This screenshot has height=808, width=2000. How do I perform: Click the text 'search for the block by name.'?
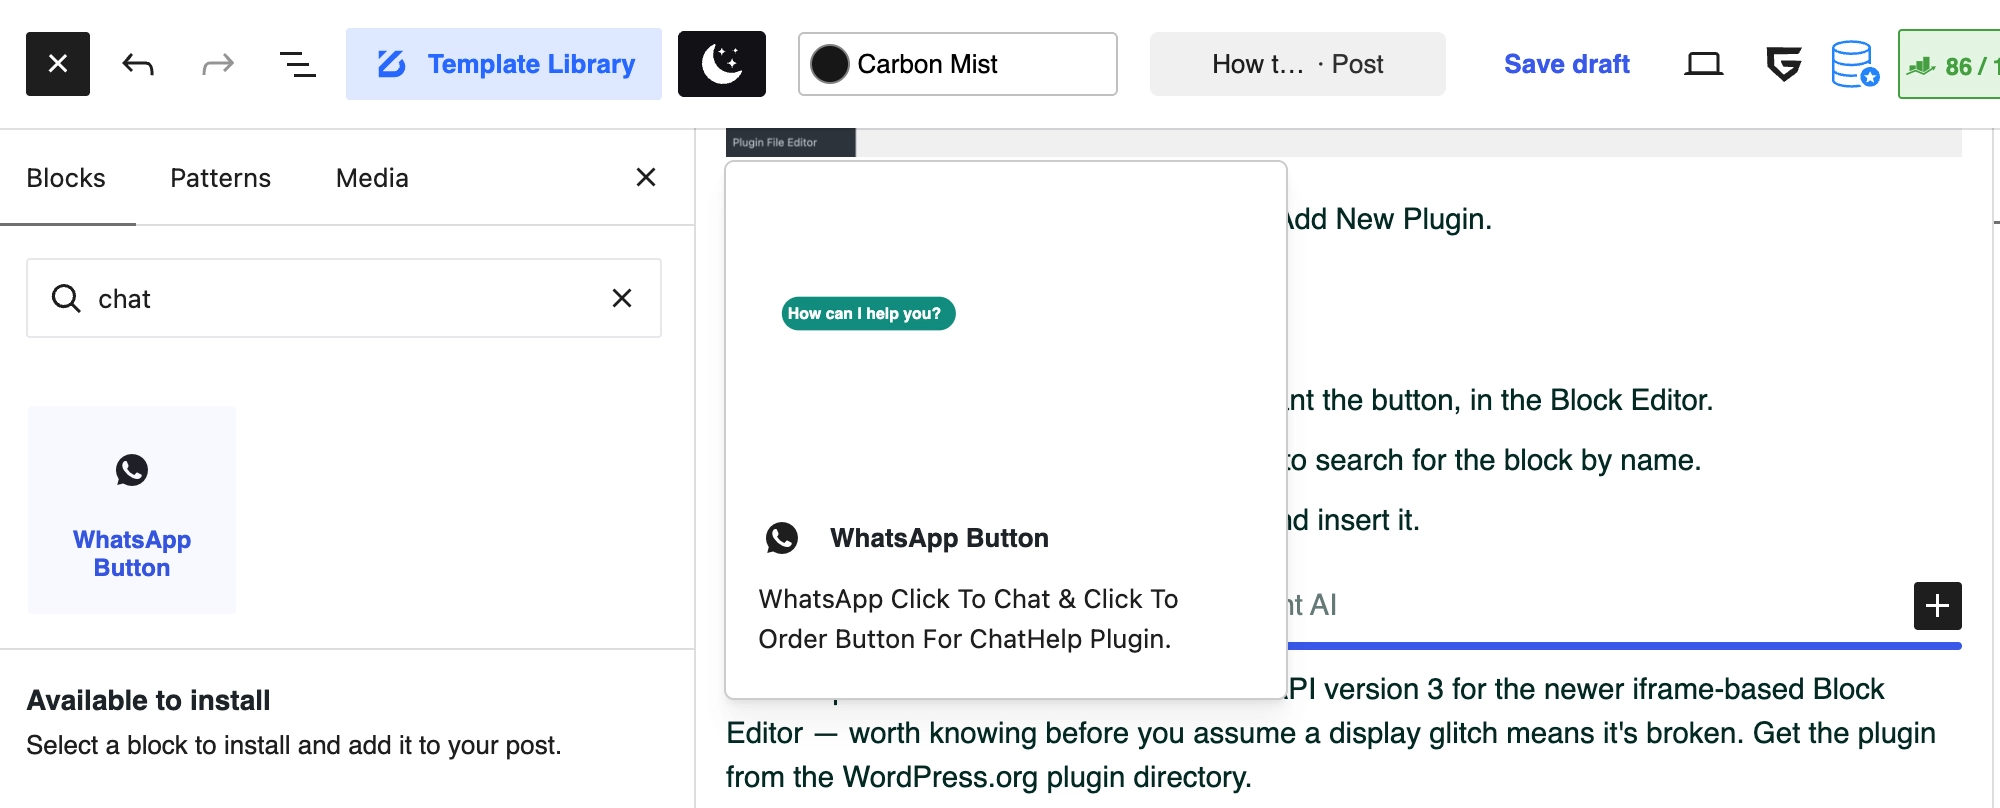pyautogui.click(x=1508, y=460)
